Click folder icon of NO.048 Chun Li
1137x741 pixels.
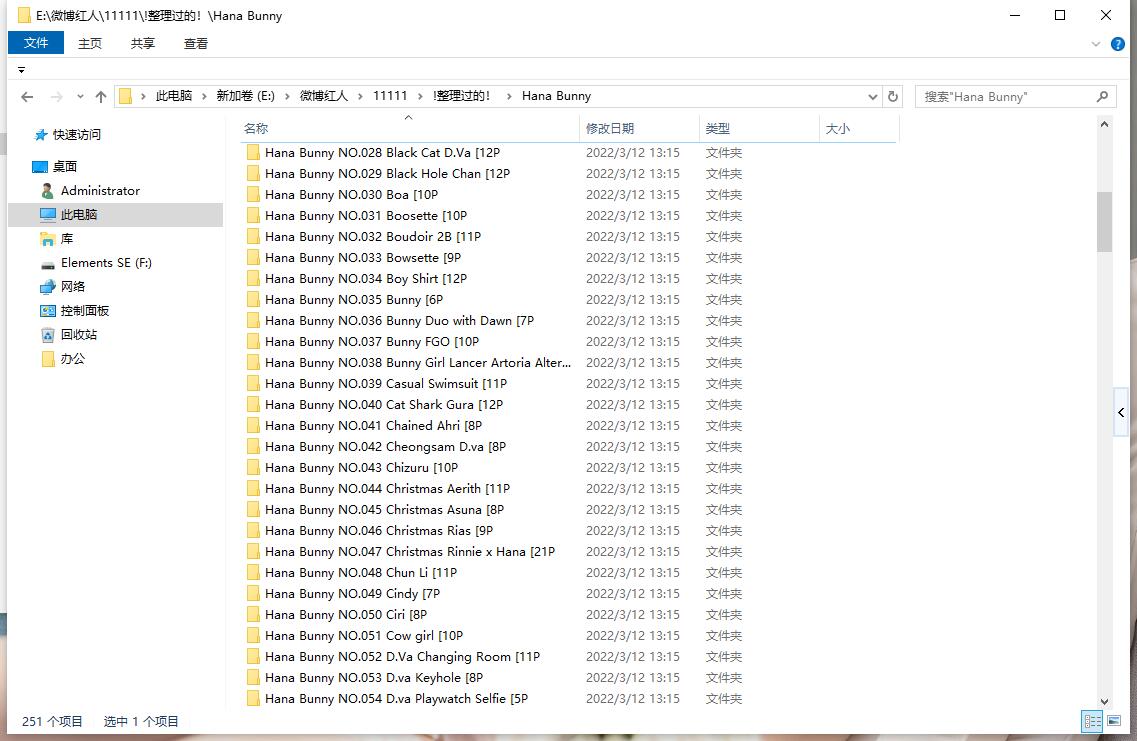pos(253,573)
